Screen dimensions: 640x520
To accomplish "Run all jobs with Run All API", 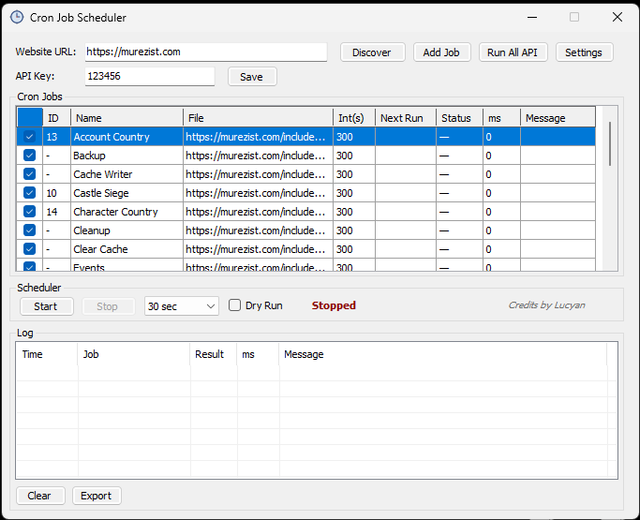I will (x=513, y=52).
